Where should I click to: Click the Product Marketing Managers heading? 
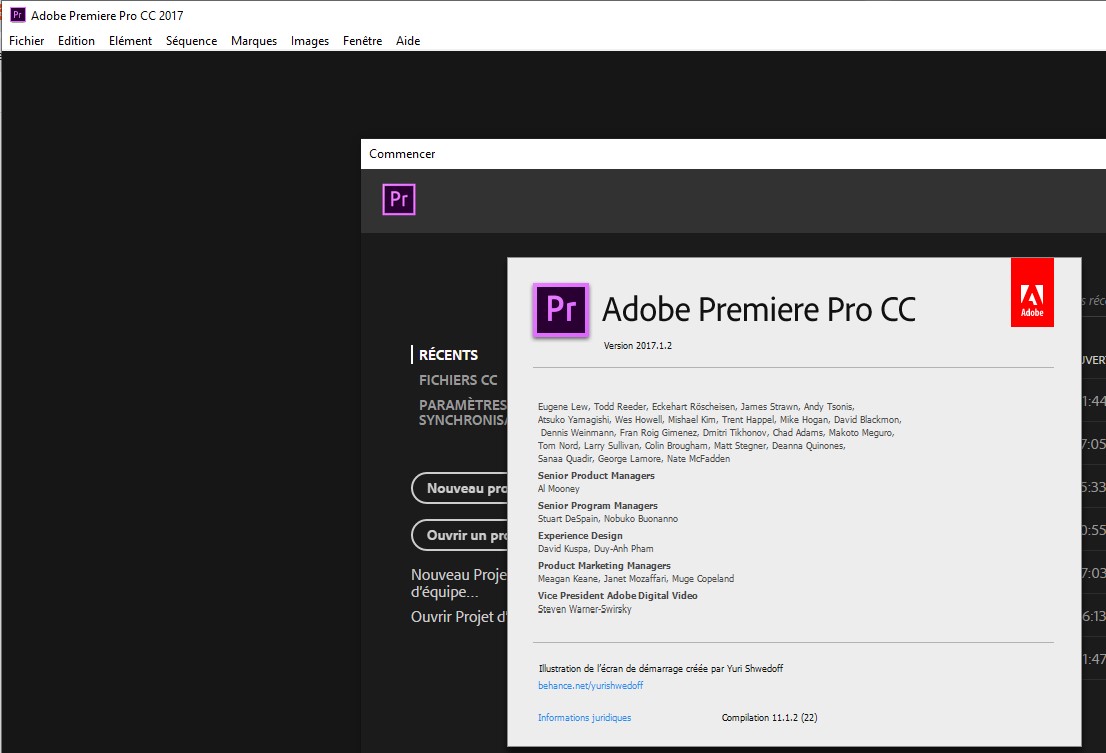[x=604, y=565]
